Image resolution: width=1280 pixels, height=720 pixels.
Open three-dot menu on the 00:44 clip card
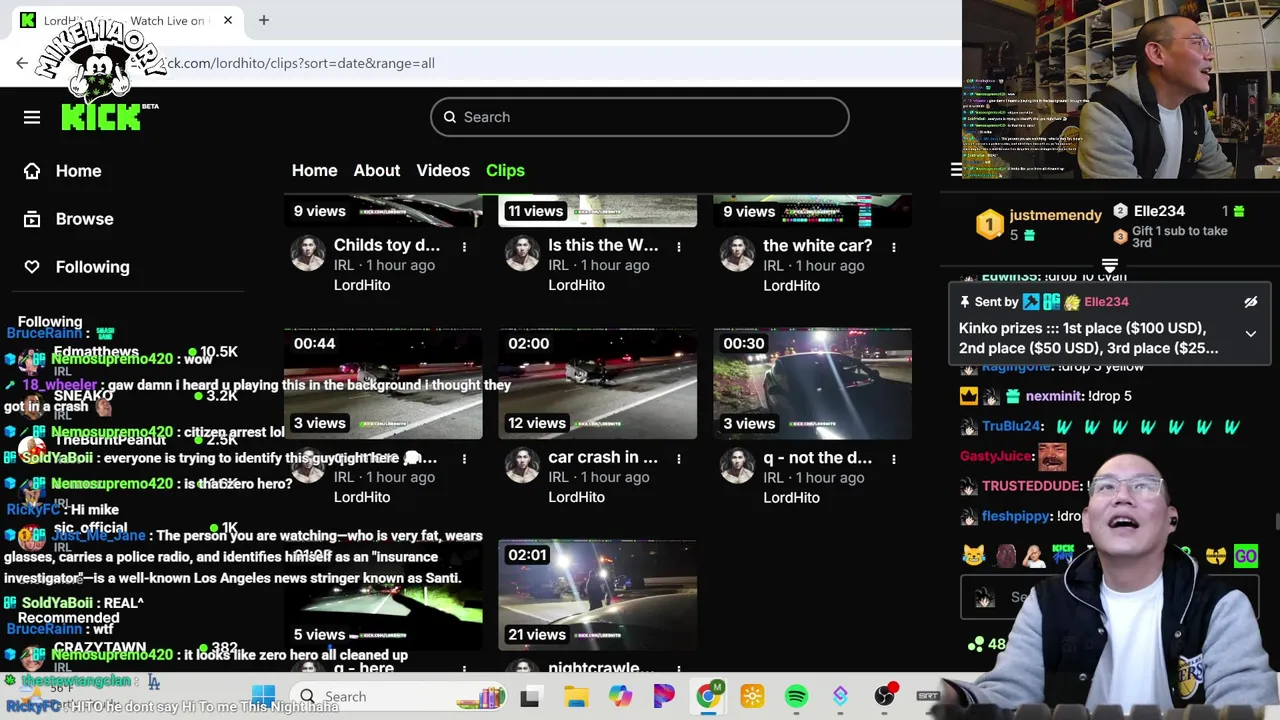coord(464,458)
